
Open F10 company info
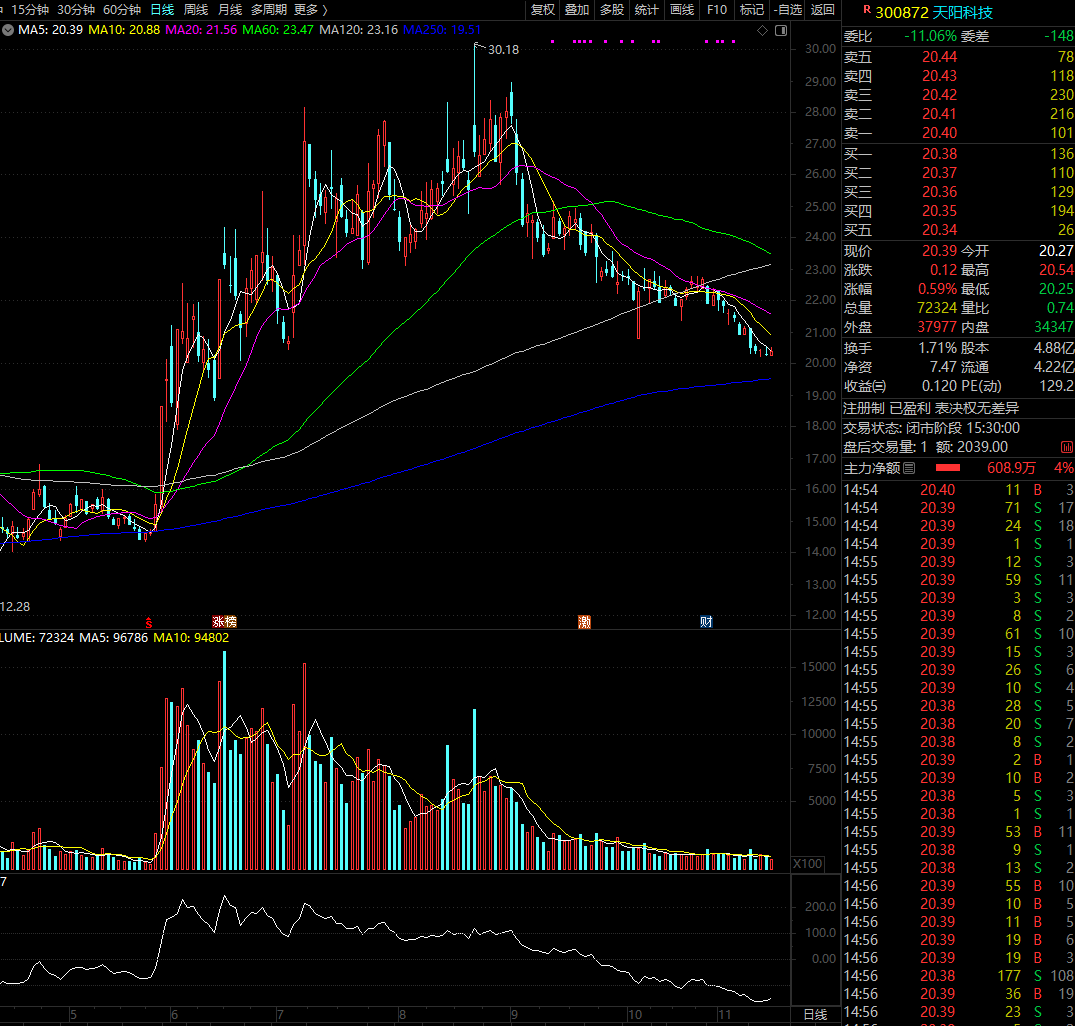click(716, 10)
